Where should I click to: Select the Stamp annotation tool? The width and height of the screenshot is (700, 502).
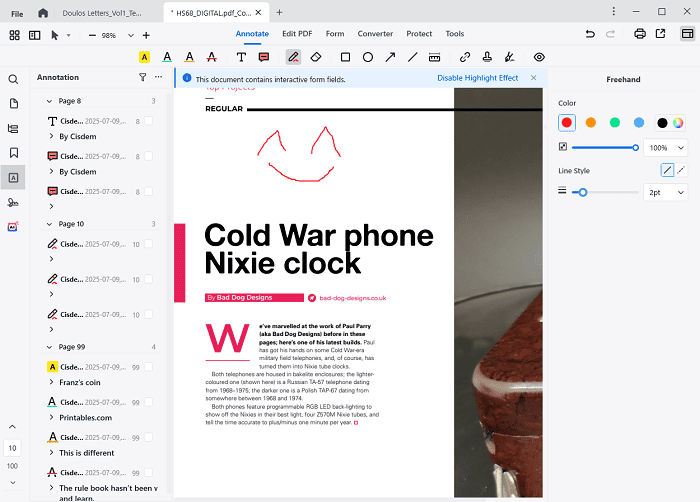(x=487, y=57)
